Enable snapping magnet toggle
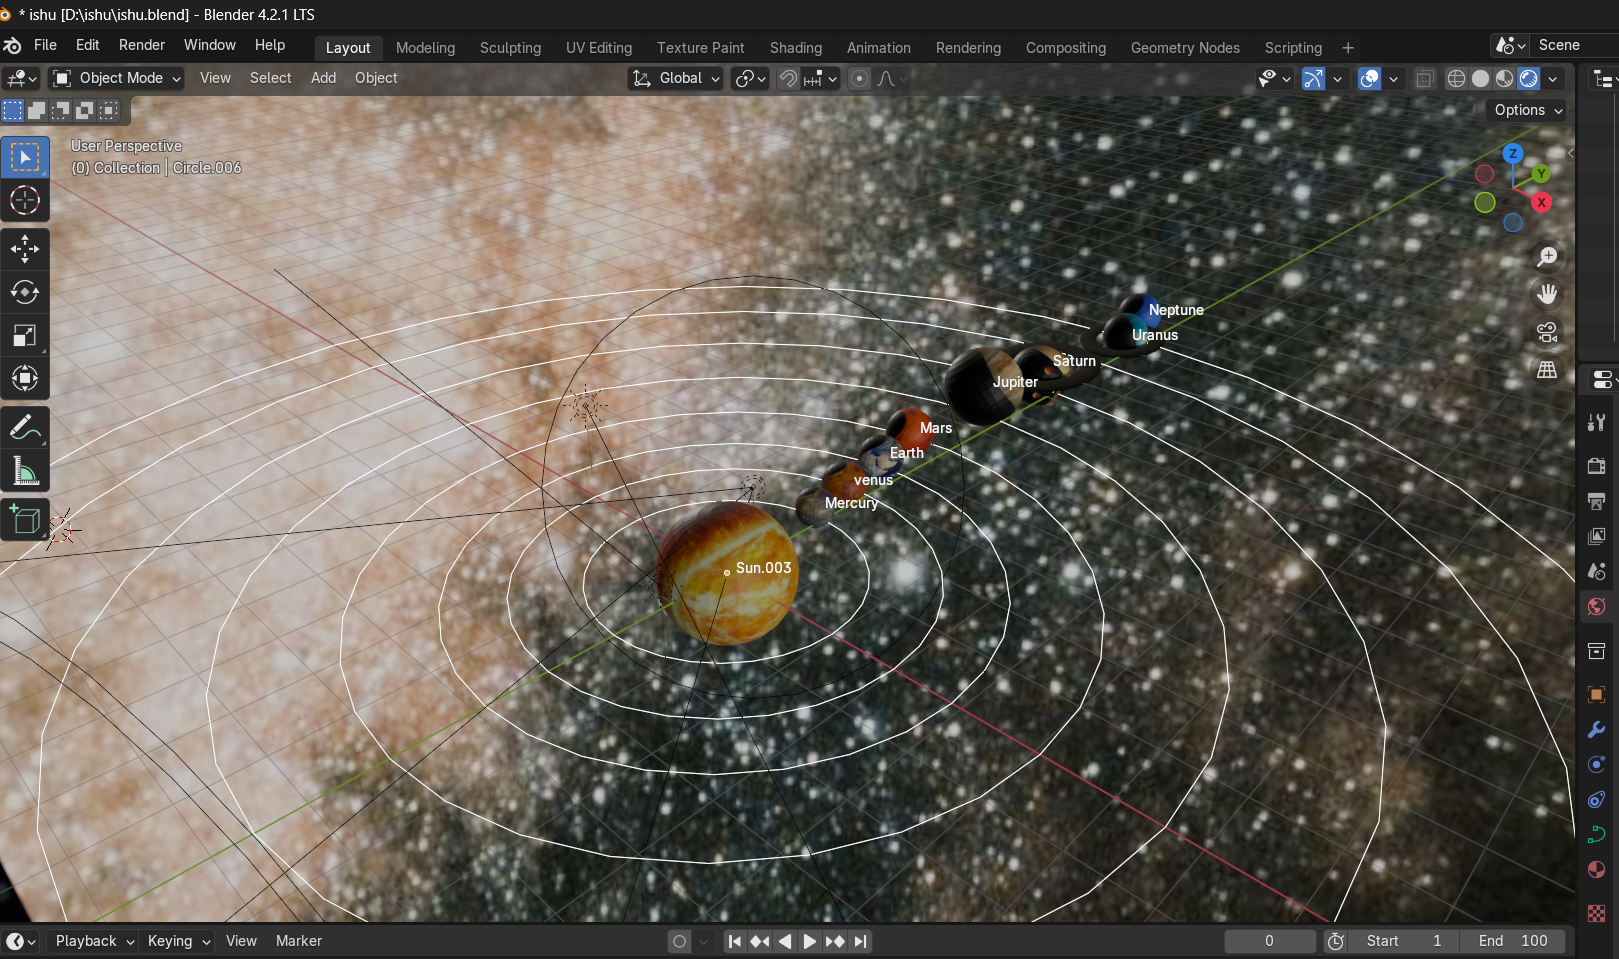 pyautogui.click(x=789, y=78)
